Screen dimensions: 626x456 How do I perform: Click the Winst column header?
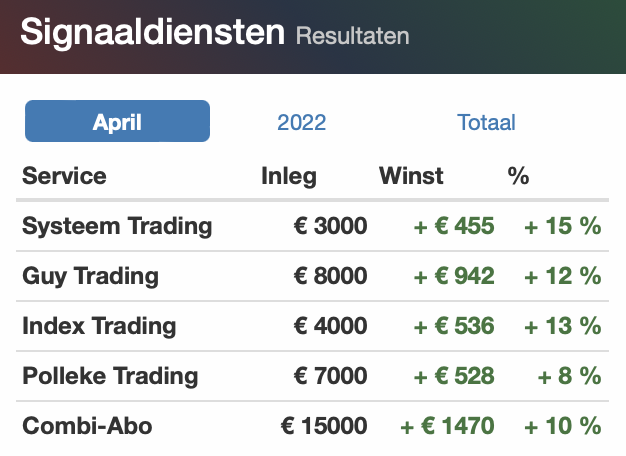(411, 176)
